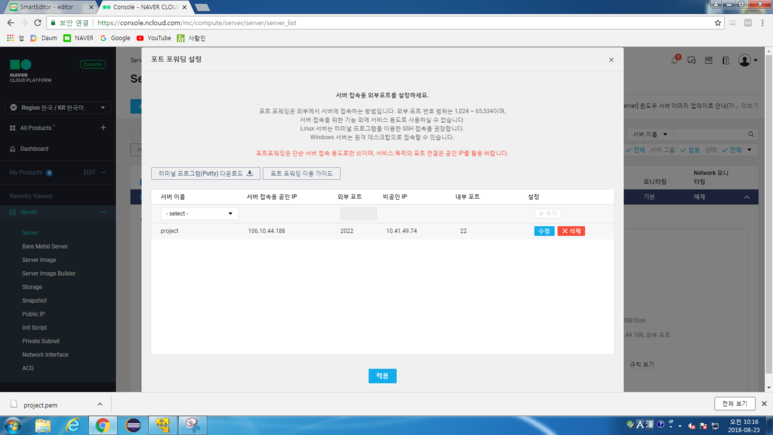Expand All Products plus icon
The width and height of the screenshot is (773, 435).
(103, 128)
